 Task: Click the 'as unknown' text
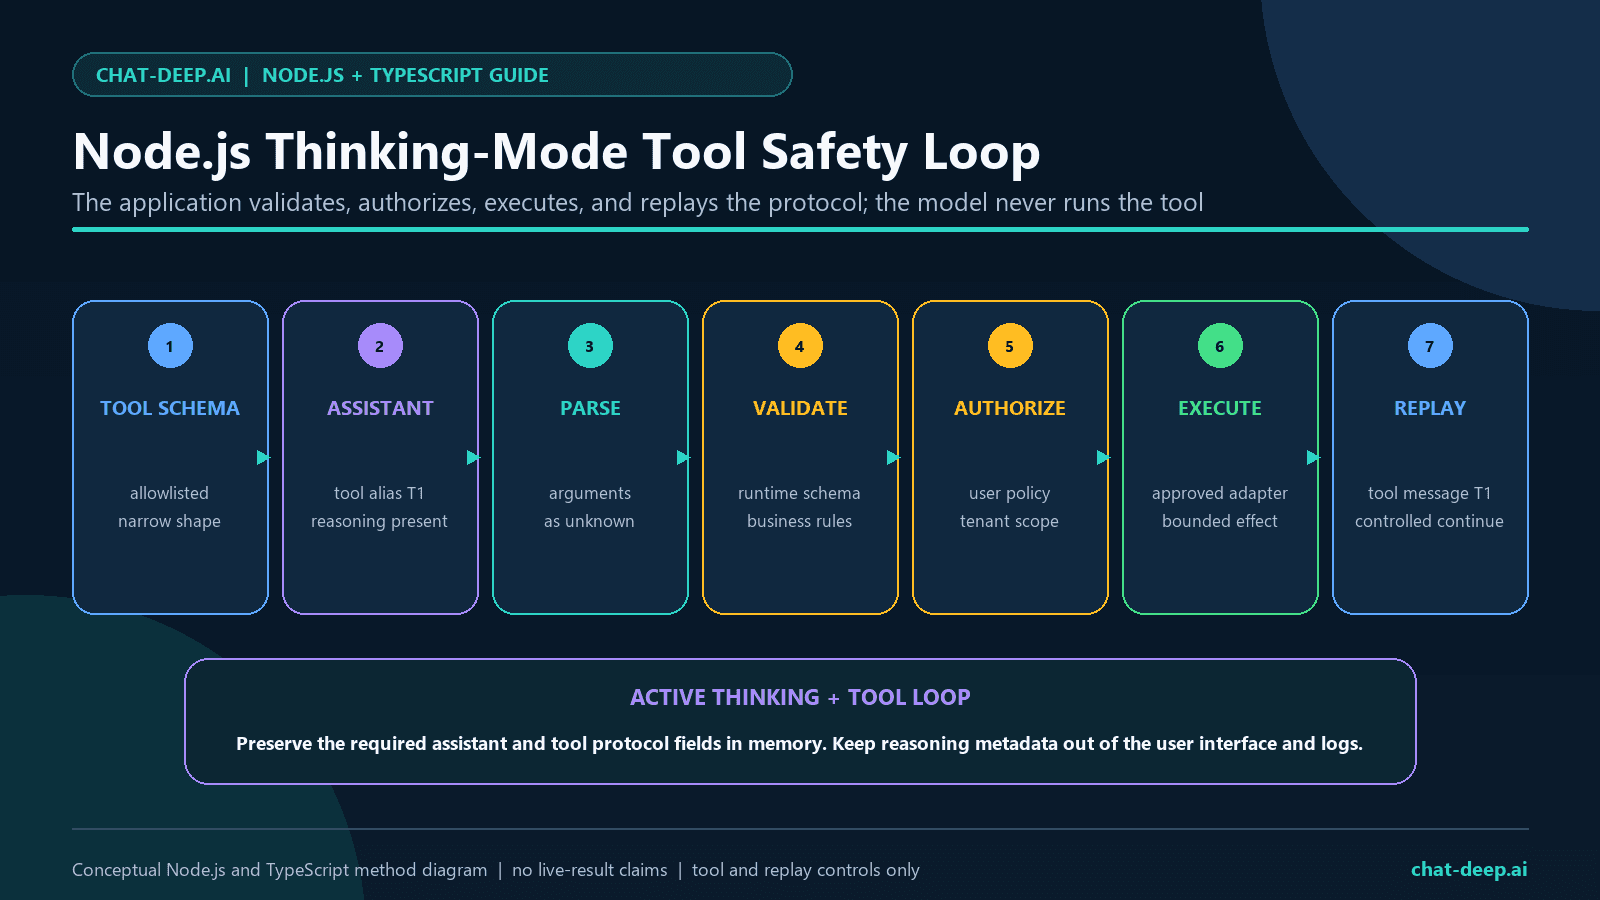pos(590,521)
